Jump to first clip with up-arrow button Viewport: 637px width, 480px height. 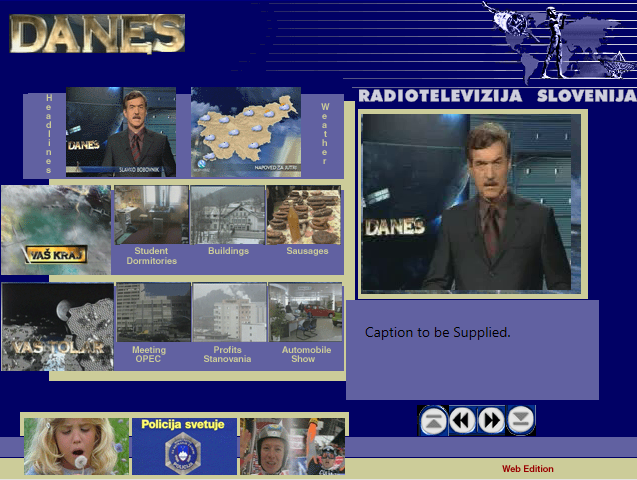click(x=433, y=421)
